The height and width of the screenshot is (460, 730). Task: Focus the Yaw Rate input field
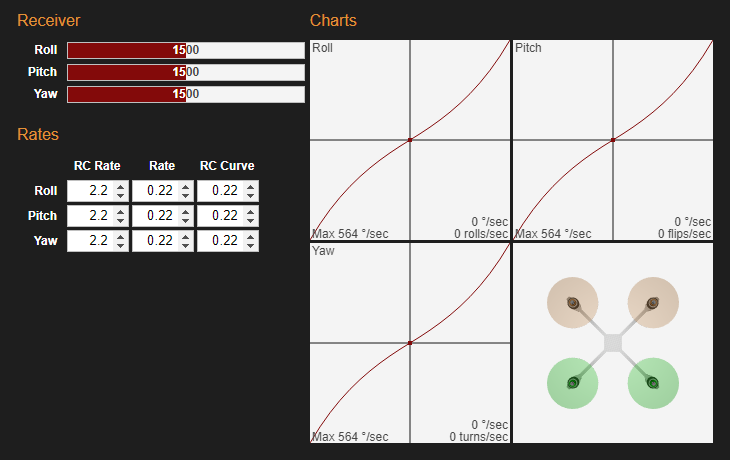tap(155, 240)
